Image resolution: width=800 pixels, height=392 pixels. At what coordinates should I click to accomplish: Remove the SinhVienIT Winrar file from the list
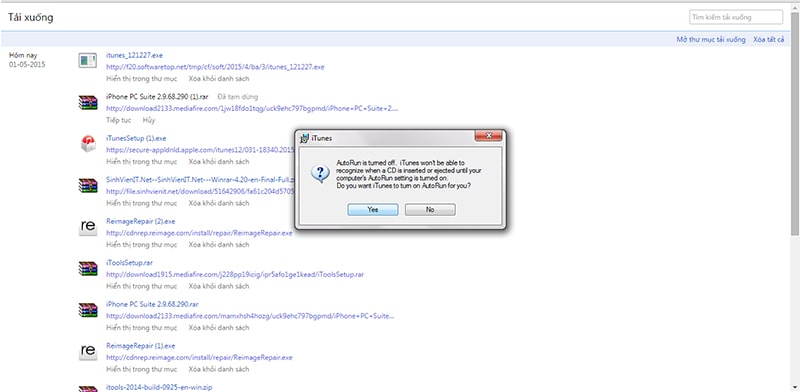click(x=219, y=203)
